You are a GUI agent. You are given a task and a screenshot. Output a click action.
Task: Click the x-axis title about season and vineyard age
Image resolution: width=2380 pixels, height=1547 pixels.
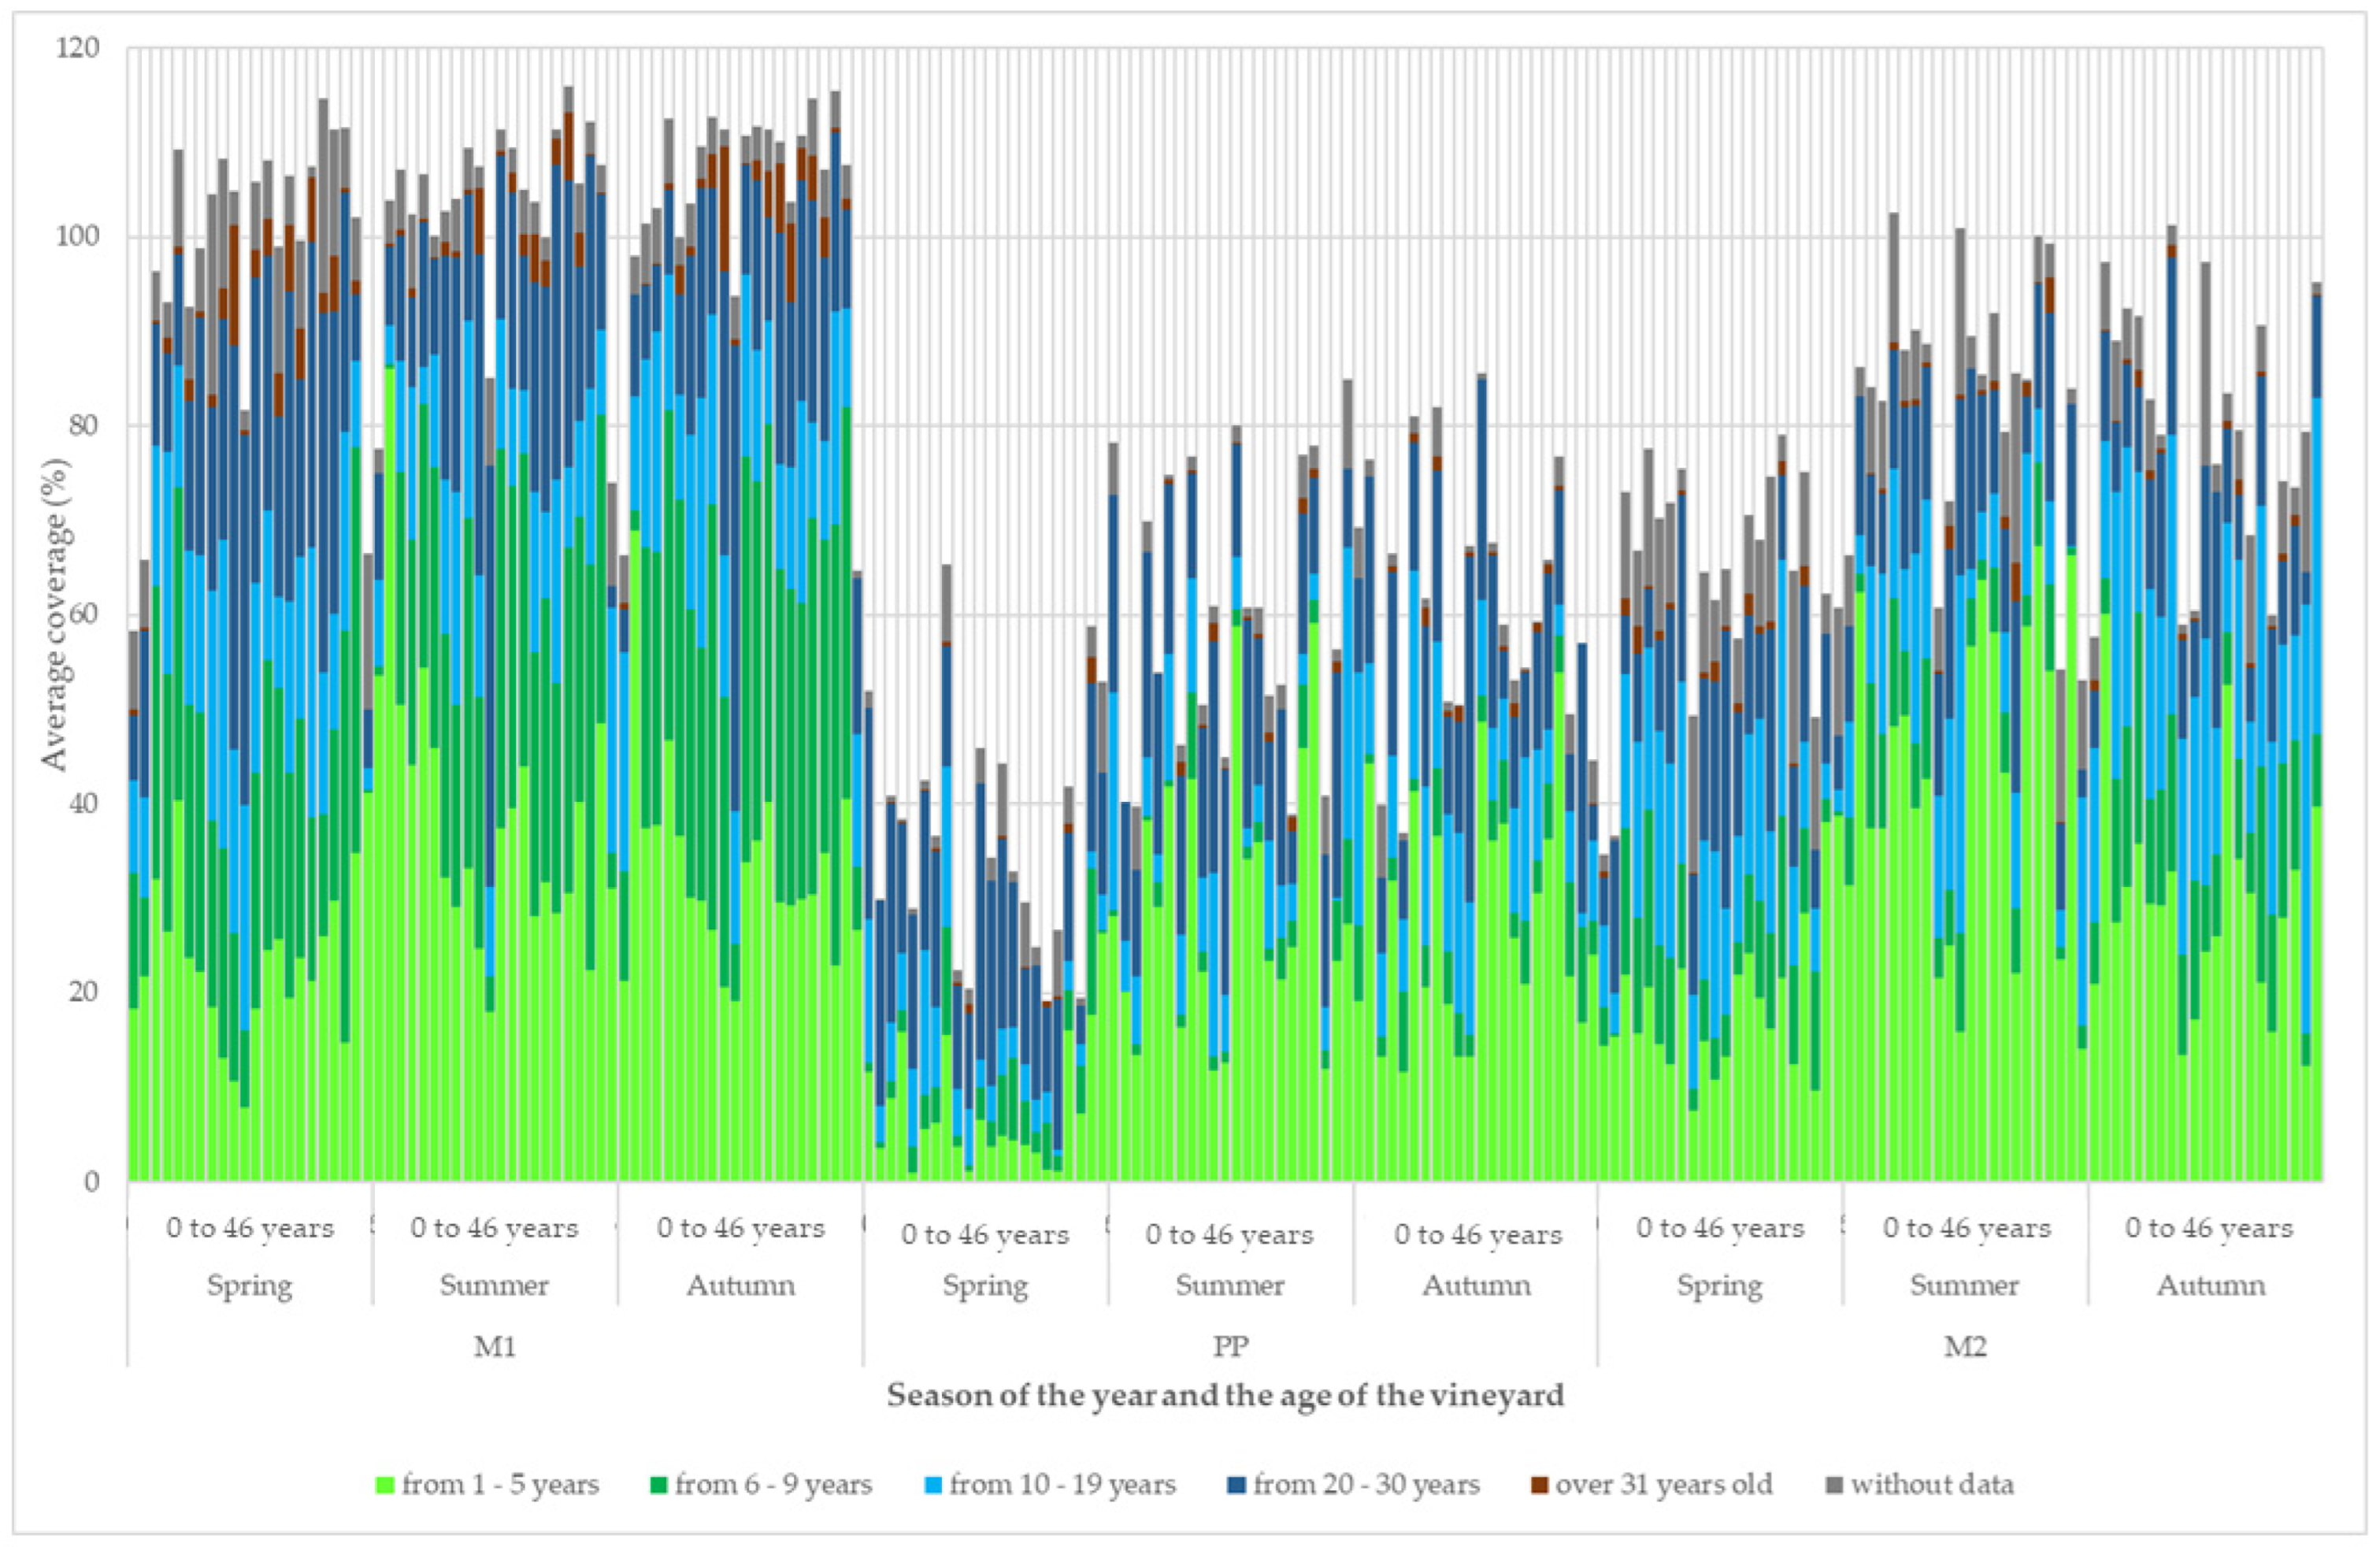[x=1225, y=1394]
